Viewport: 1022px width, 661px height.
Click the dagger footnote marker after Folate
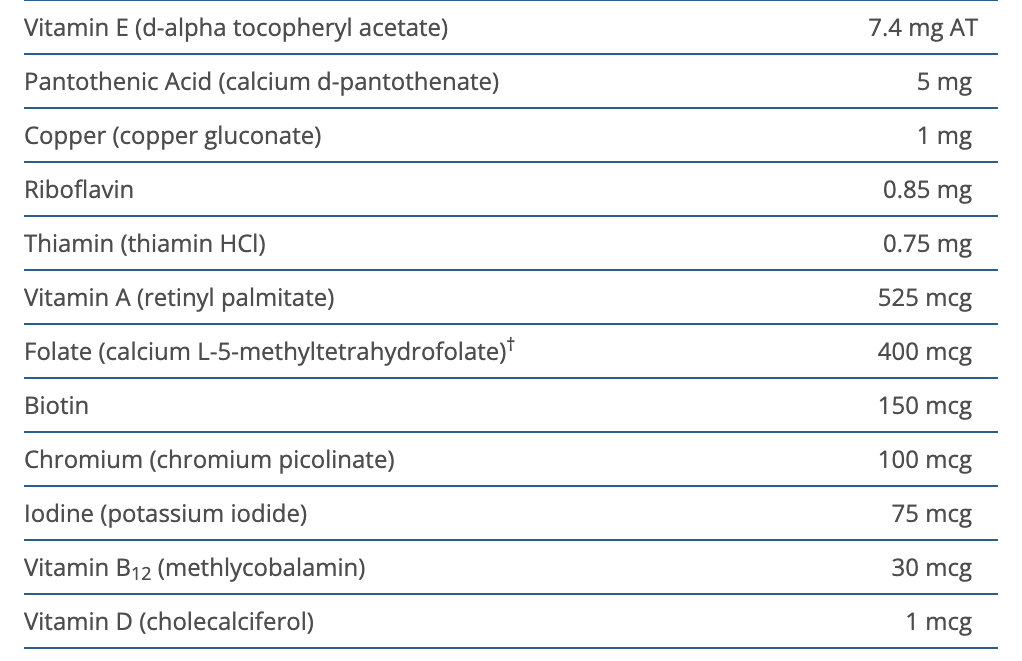point(512,345)
